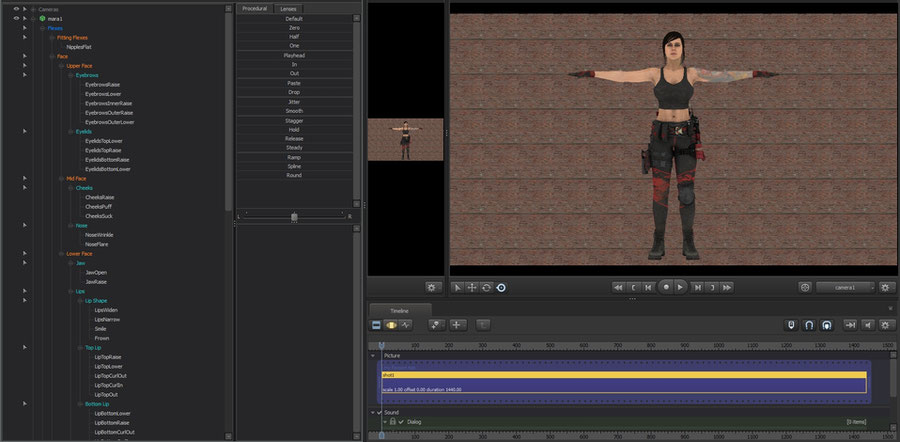Image resolution: width=900 pixels, height=442 pixels.
Task: Activate the Rotate manipulator tool
Action: point(486,287)
